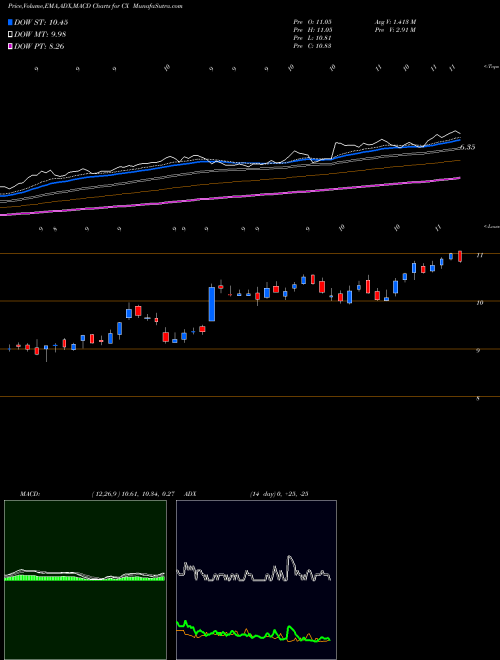Click the tallest blue candlestick in the price chart
Screen dimensions: 500x660
[x=212, y=304]
